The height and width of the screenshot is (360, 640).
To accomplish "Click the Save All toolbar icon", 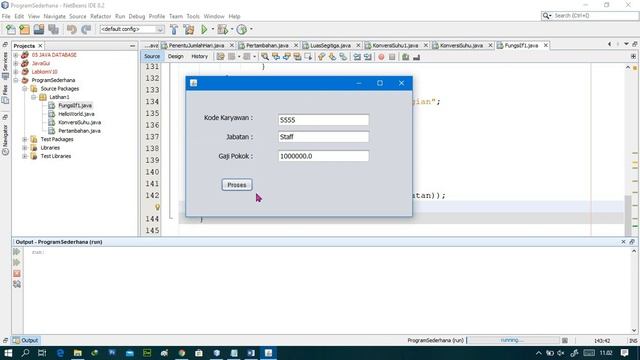I will [53, 29].
